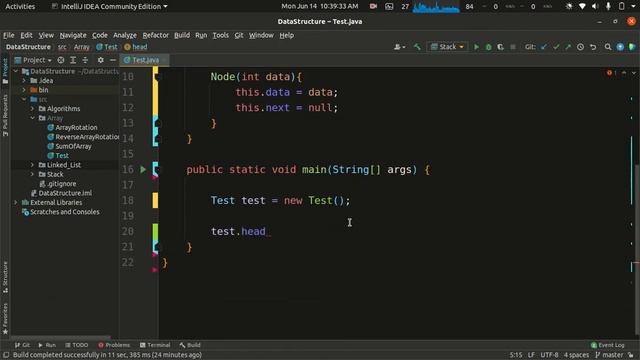Click the grayed-out Stop button

point(513,47)
